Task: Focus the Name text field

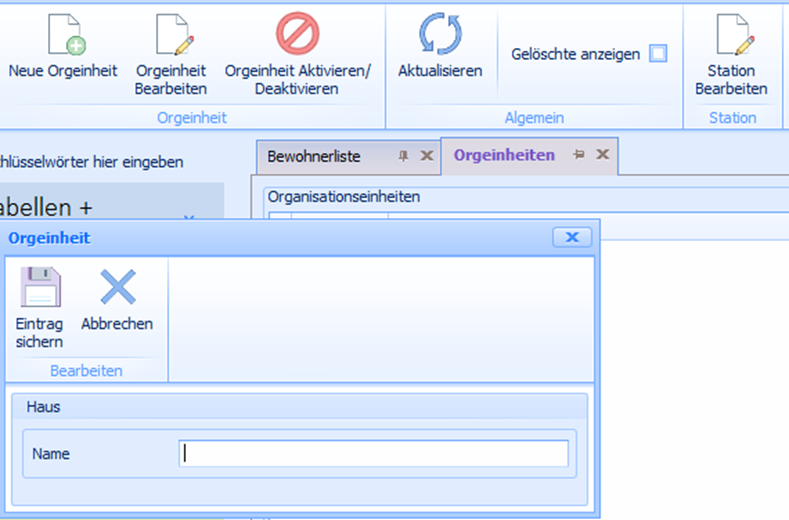Action: click(x=374, y=454)
